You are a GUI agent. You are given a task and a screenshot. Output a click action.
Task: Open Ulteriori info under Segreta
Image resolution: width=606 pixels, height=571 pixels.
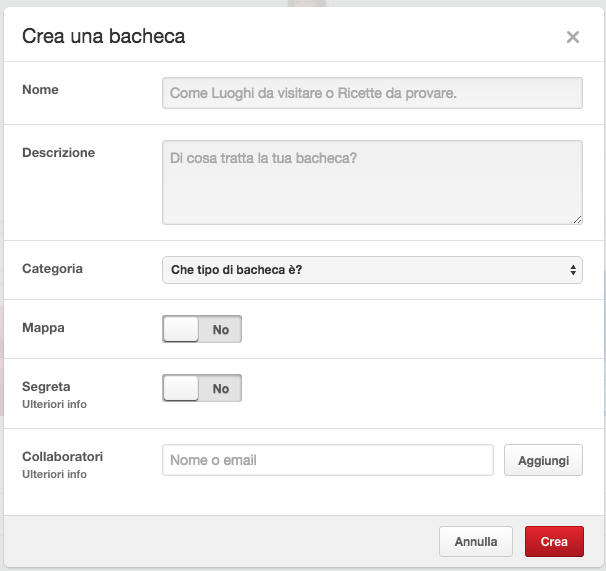coord(54,404)
